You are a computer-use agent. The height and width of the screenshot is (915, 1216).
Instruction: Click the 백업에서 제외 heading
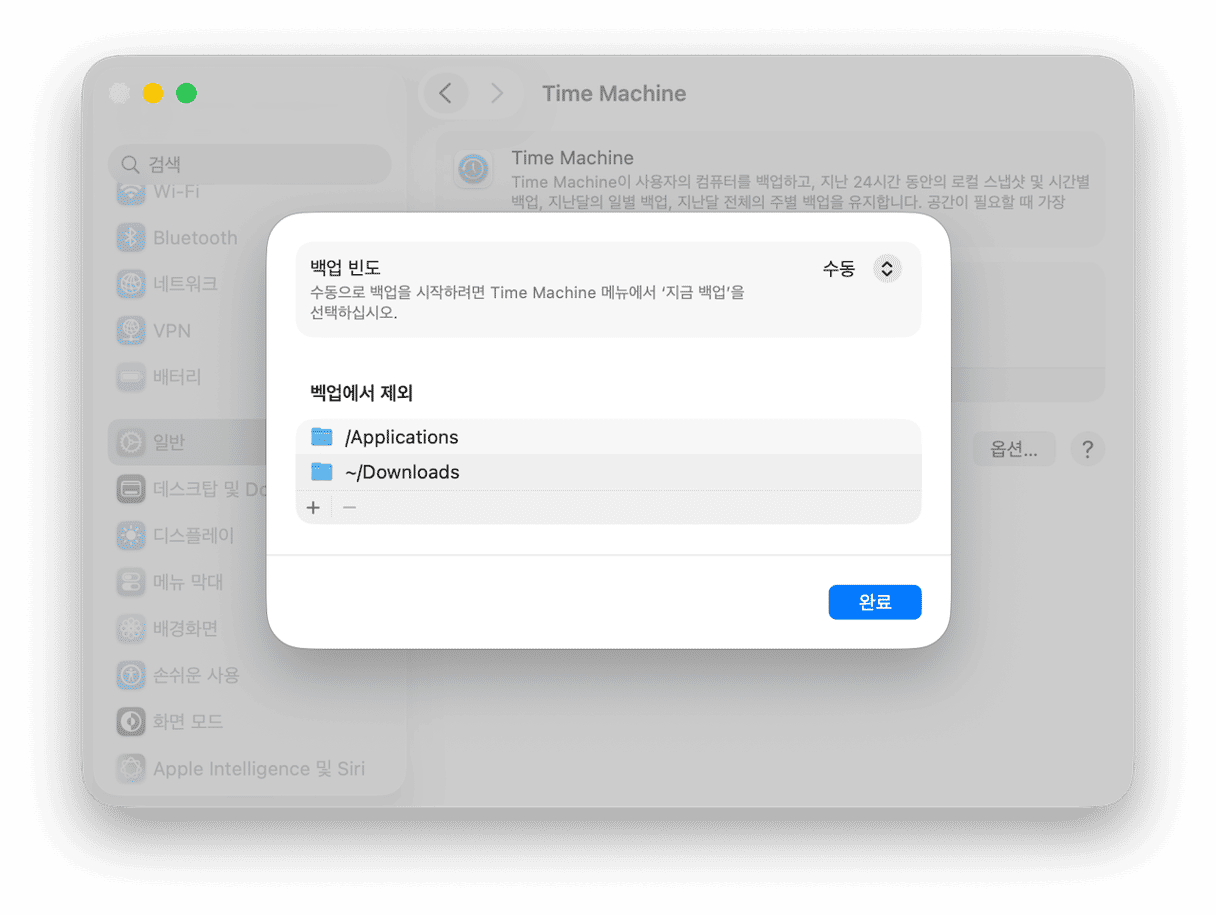361,393
